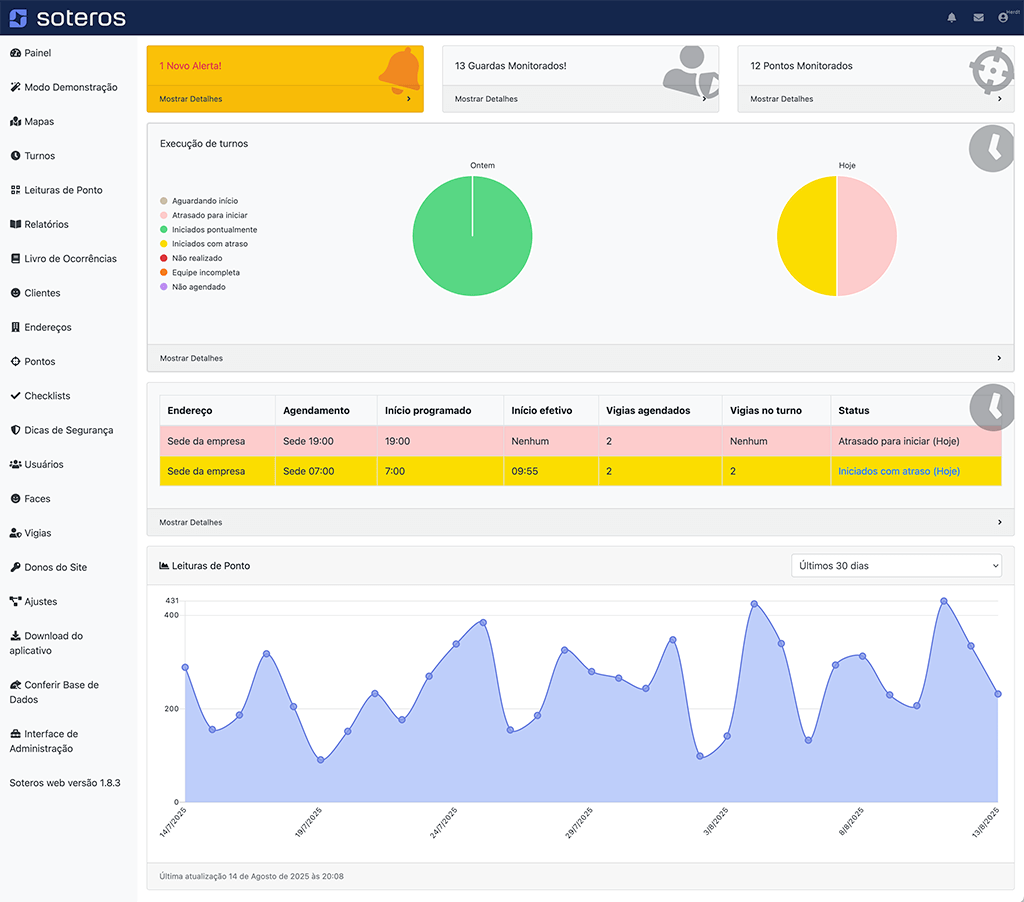Click 'Iniciados com atraso (Hoje)' status link
Viewport: 1024px width, 902px height.
click(x=898, y=471)
